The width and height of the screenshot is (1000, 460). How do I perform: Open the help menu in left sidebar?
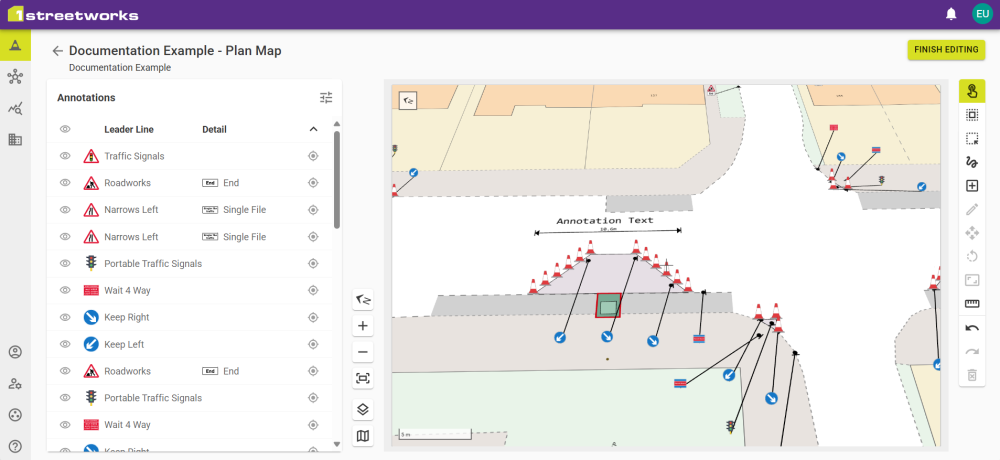[15, 446]
